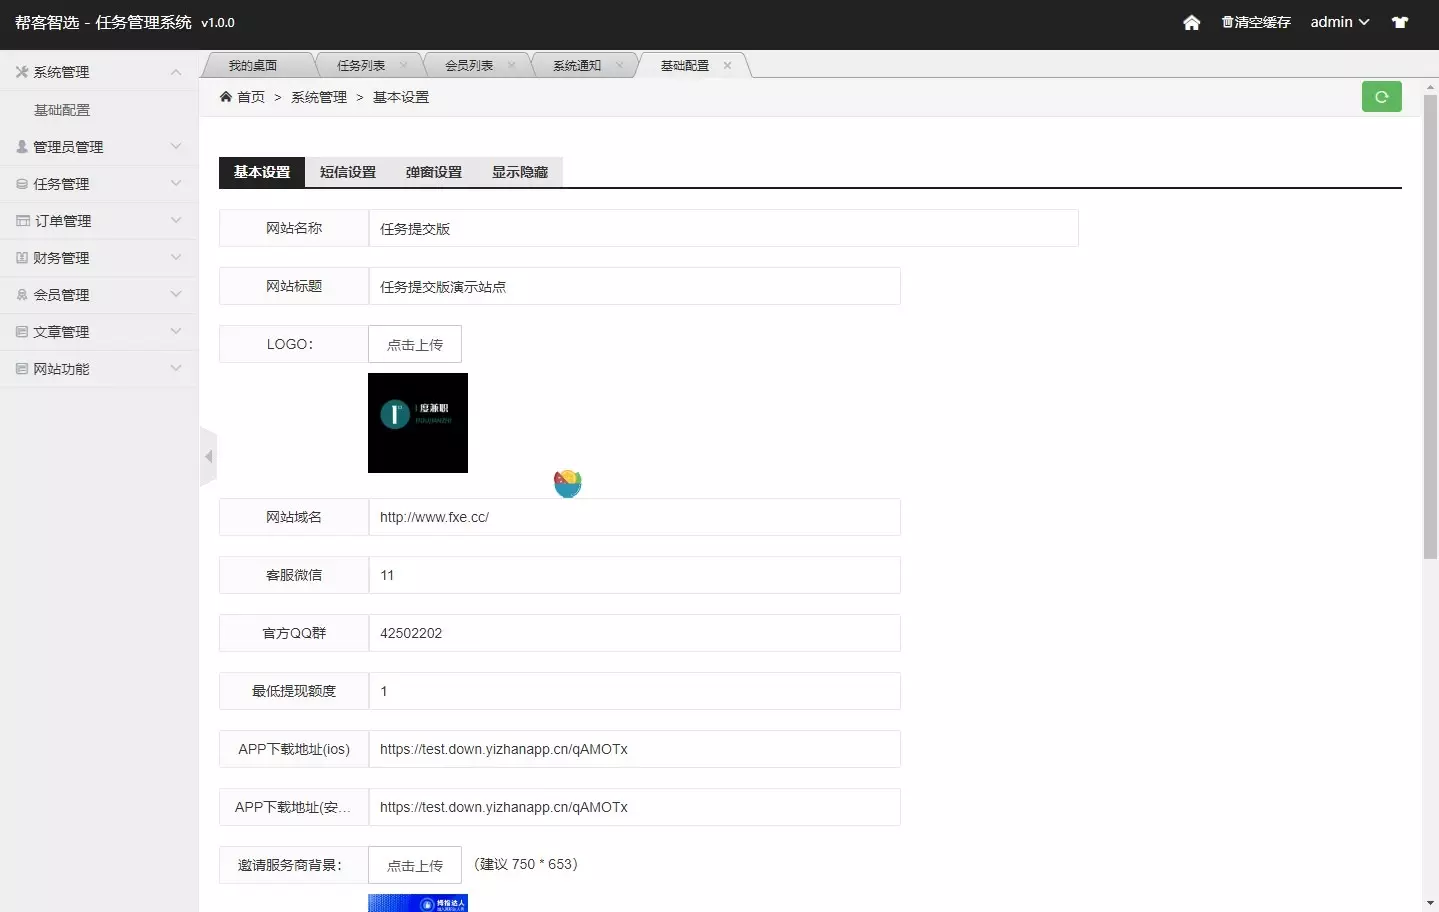Click the 财务管理 book icon
1439x912 pixels.
tap(22, 258)
